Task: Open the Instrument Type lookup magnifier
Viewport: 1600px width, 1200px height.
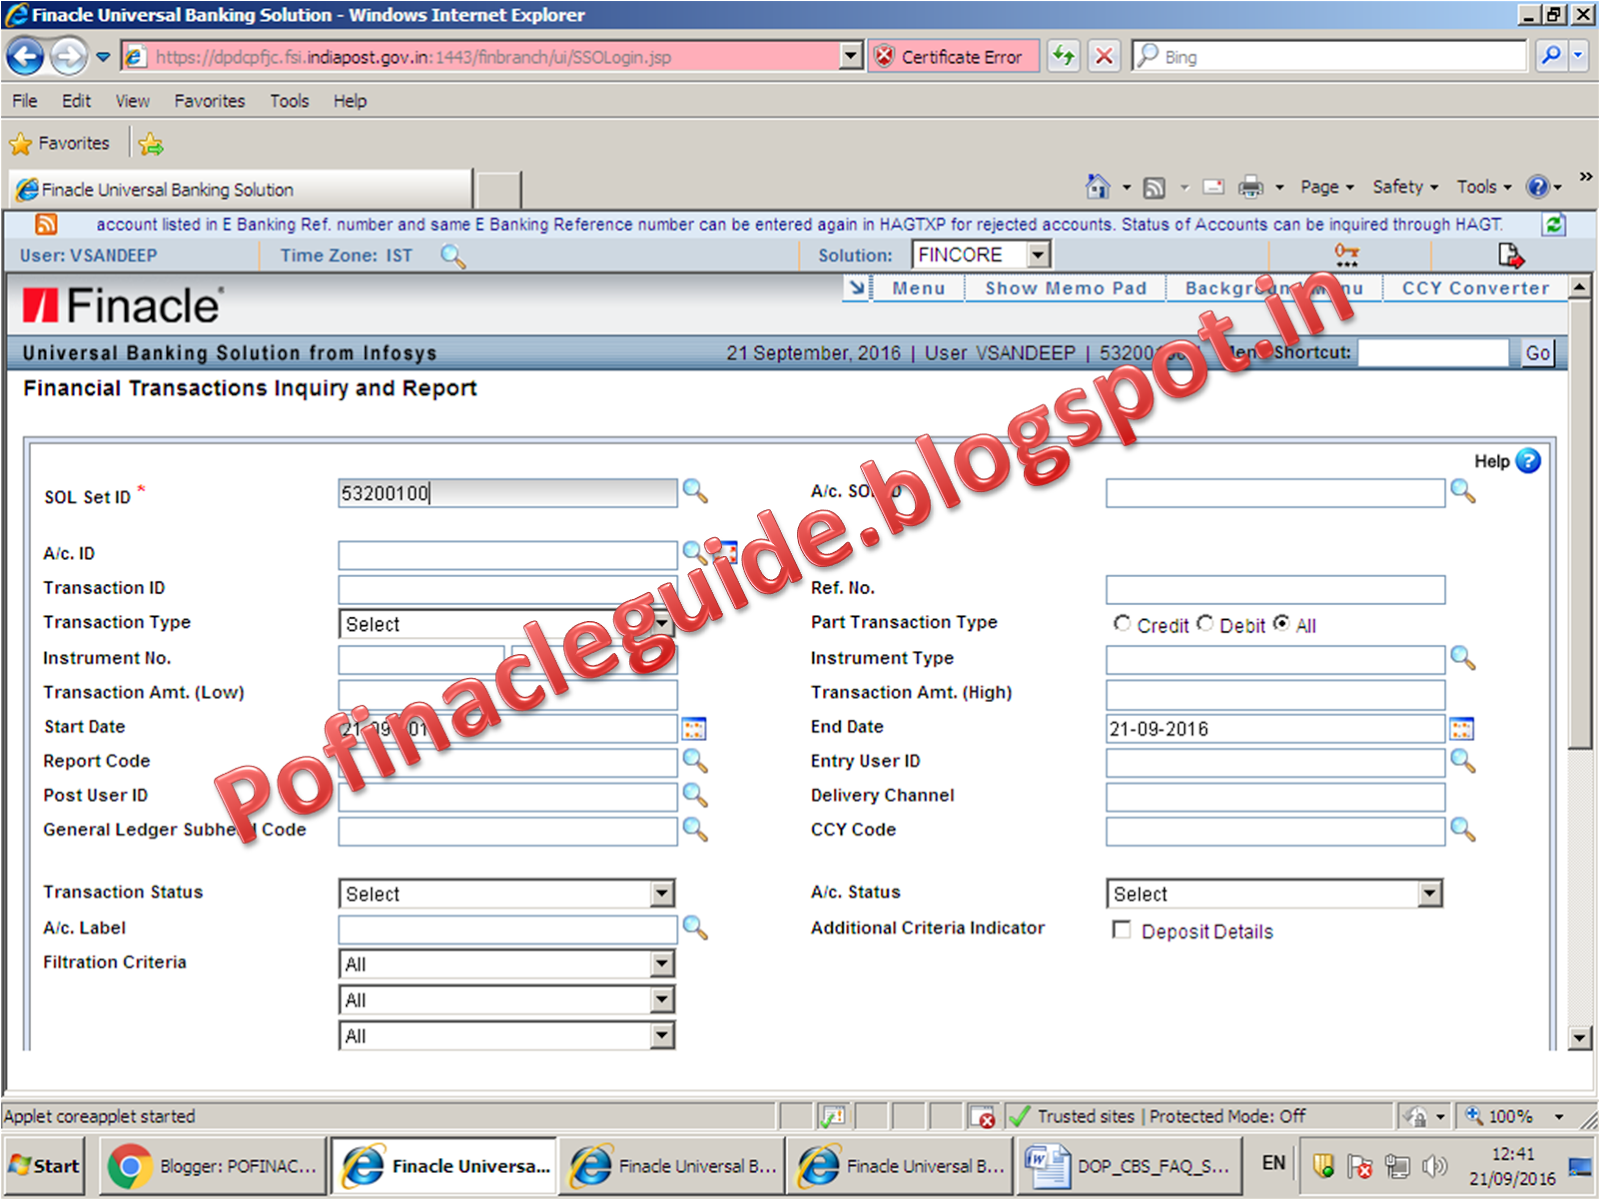Action: coord(1461,659)
